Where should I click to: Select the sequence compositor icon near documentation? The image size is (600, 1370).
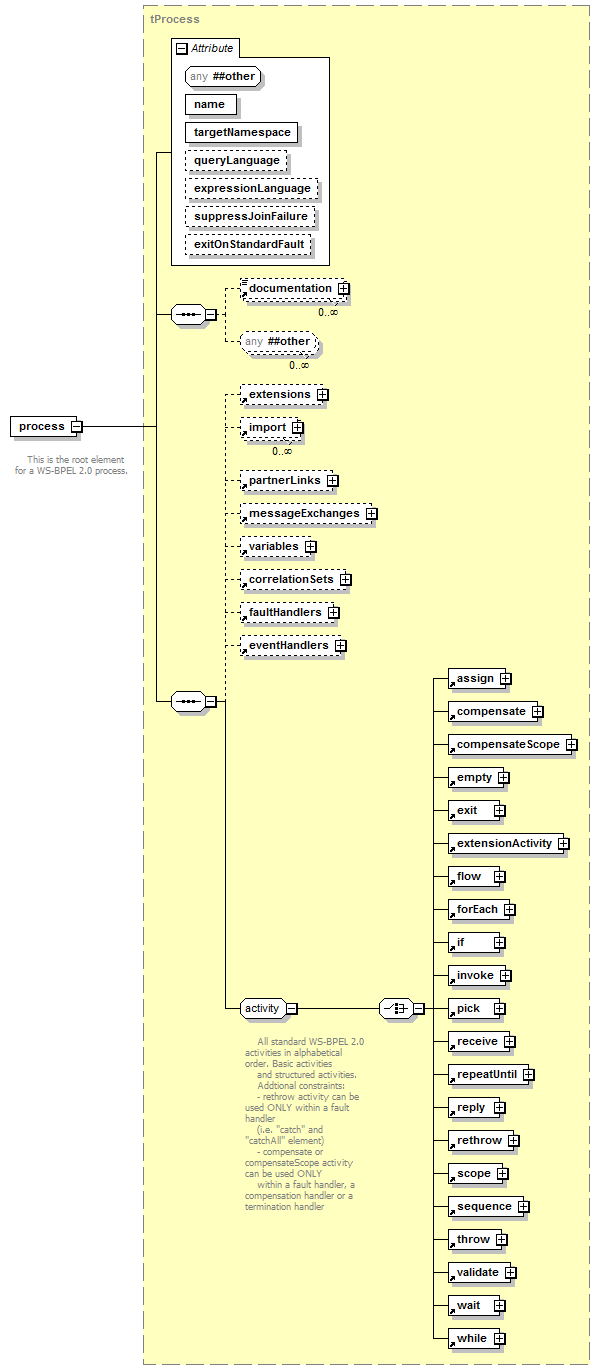(x=188, y=315)
